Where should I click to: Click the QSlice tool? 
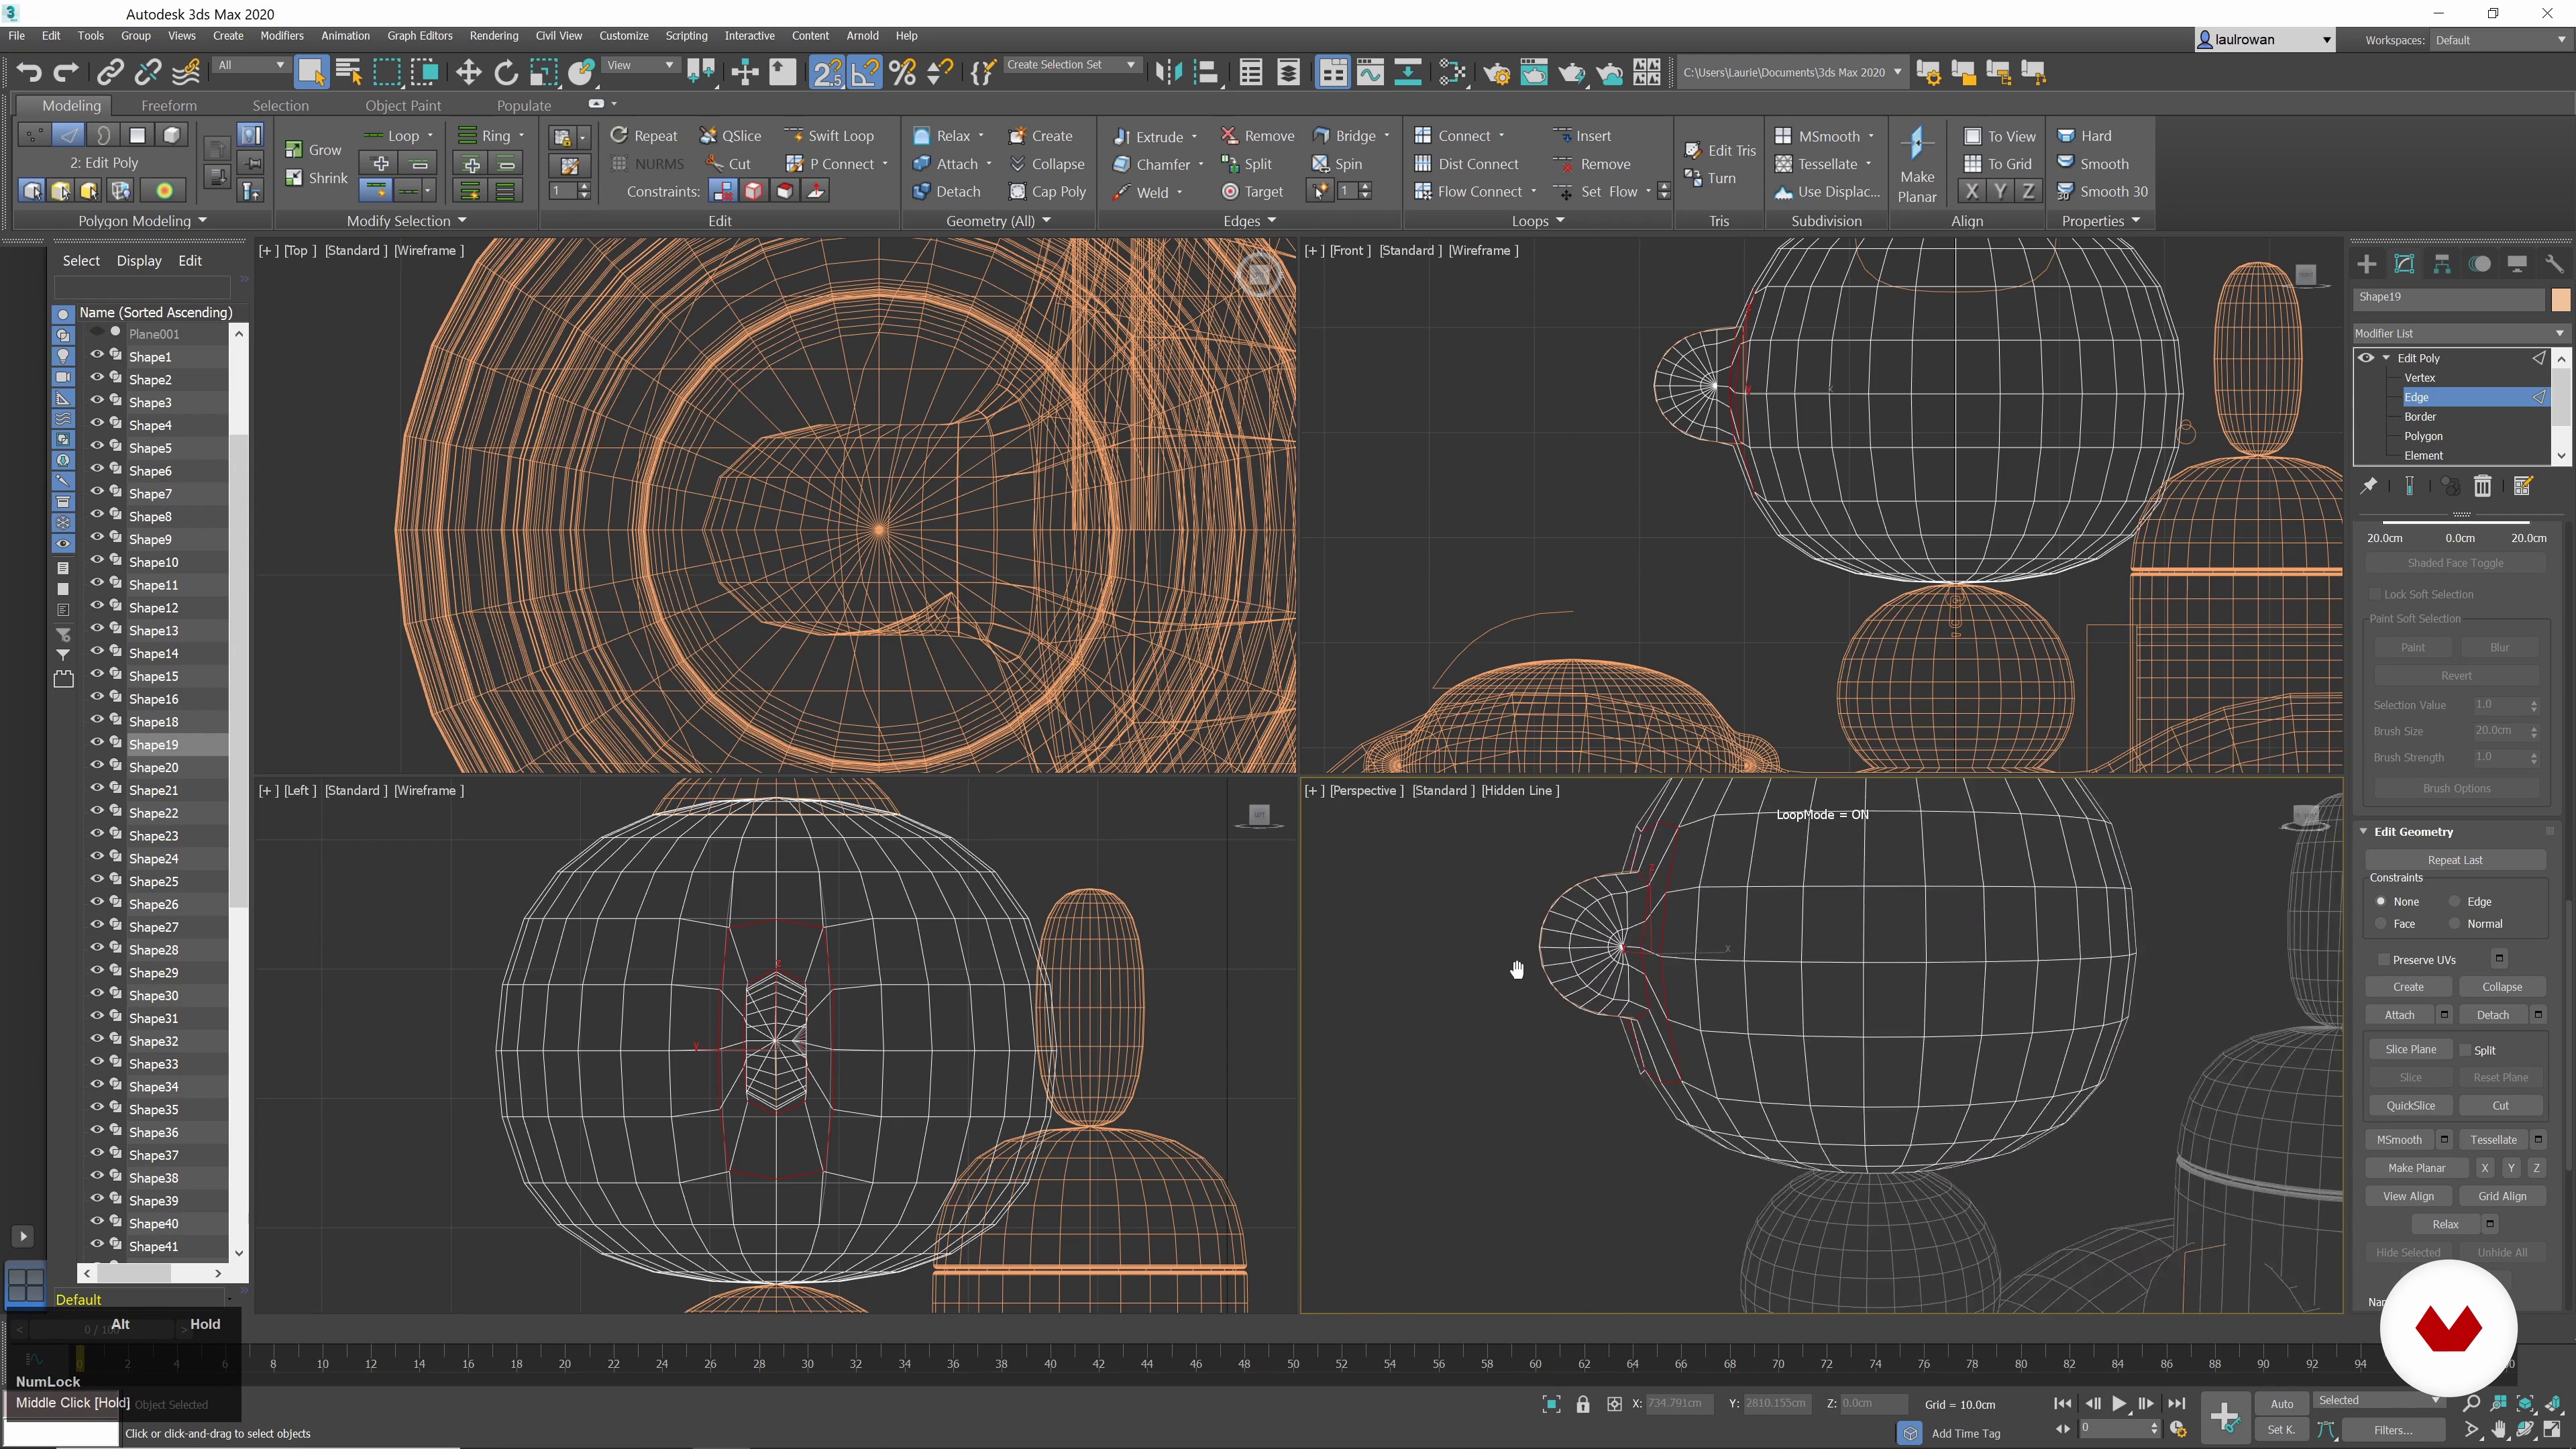click(730, 136)
